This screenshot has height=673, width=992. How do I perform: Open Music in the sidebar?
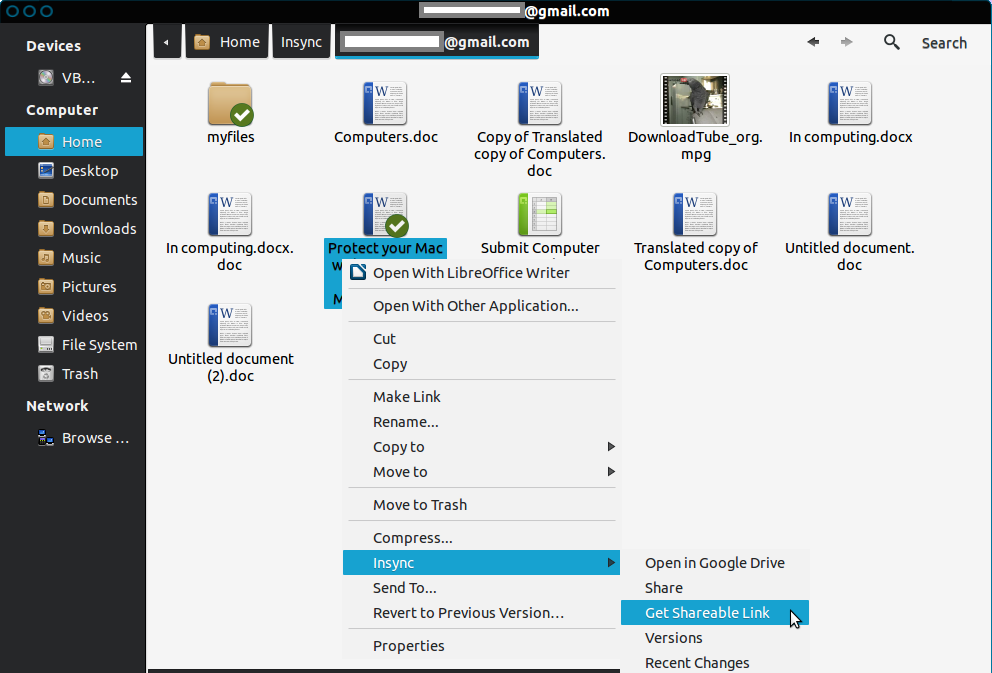coord(74,258)
